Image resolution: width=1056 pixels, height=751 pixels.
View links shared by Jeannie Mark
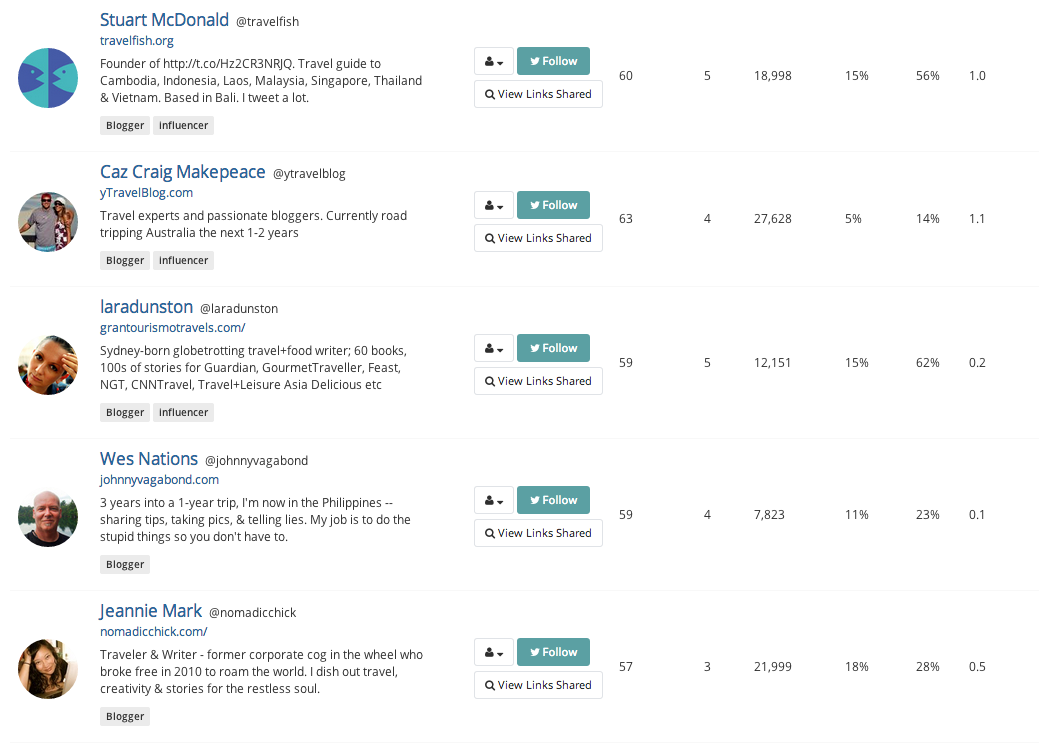[x=538, y=685]
